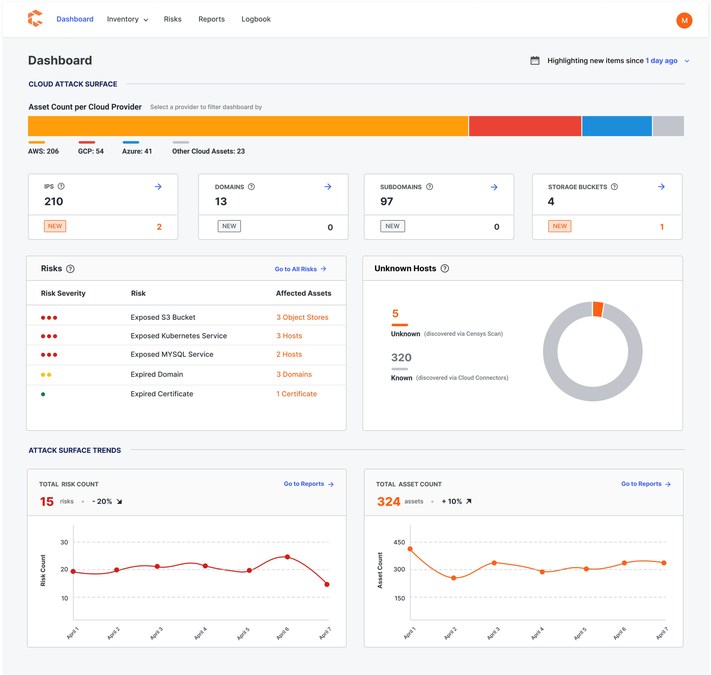Viewport: 711px width, 675px height.
Task: Show help for Domains card
Action: click(251, 186)
